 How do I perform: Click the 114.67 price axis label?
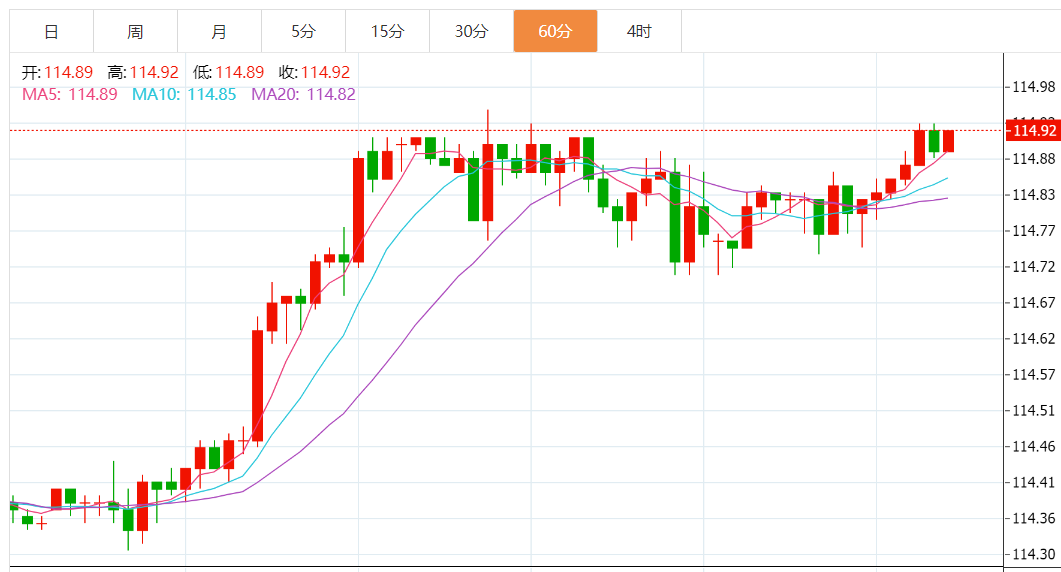click(1033, 303)
